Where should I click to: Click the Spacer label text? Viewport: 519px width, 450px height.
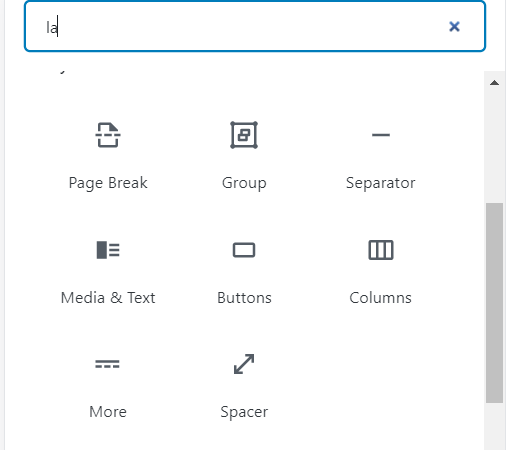click(244, 412)
